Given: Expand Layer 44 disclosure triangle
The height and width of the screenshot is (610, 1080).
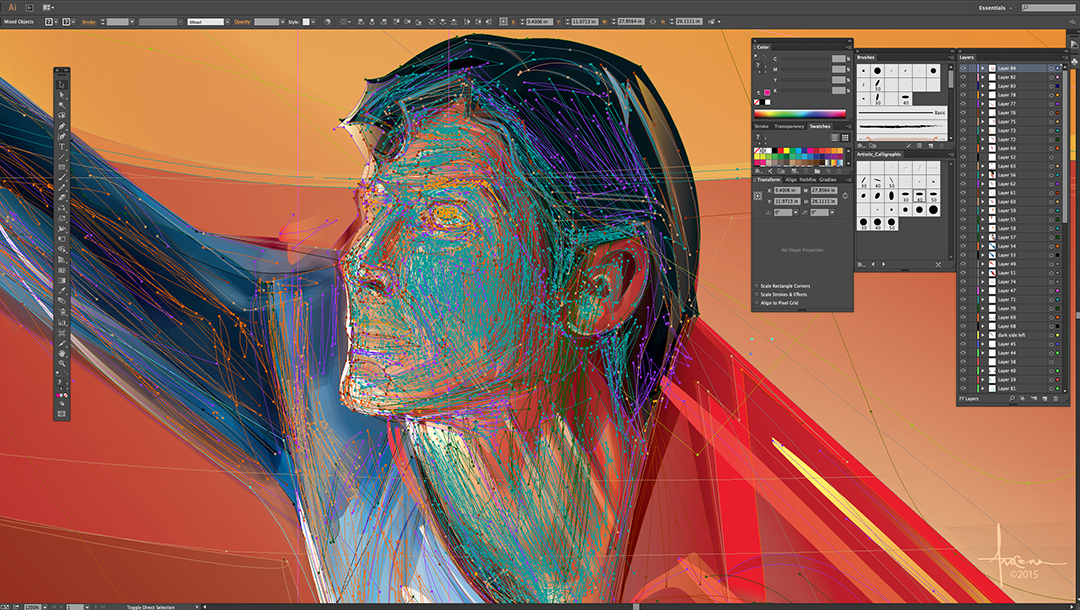Looking at the screenshot, I should (x=983, y=353).
